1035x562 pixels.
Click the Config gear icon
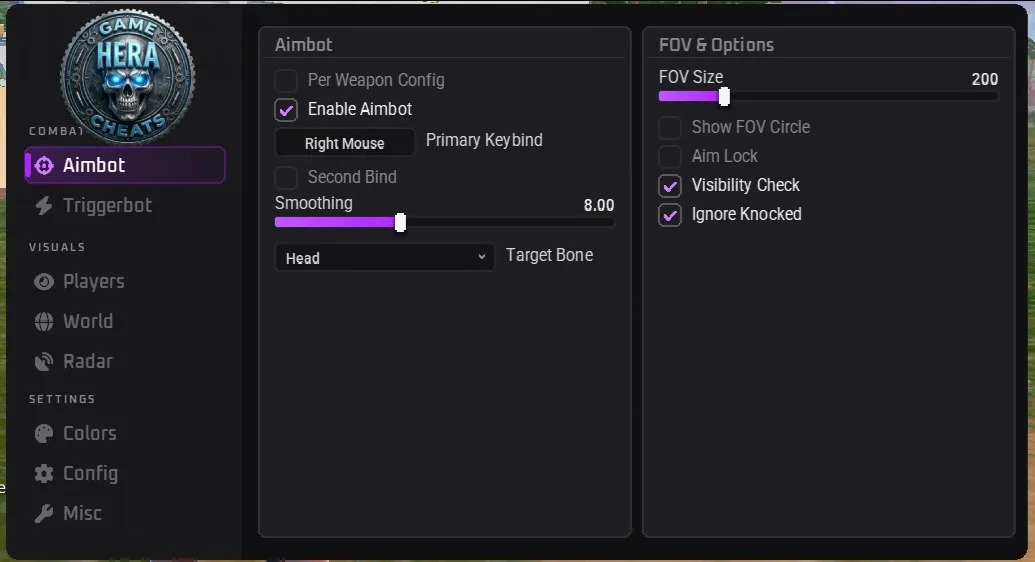pos(44,474)
